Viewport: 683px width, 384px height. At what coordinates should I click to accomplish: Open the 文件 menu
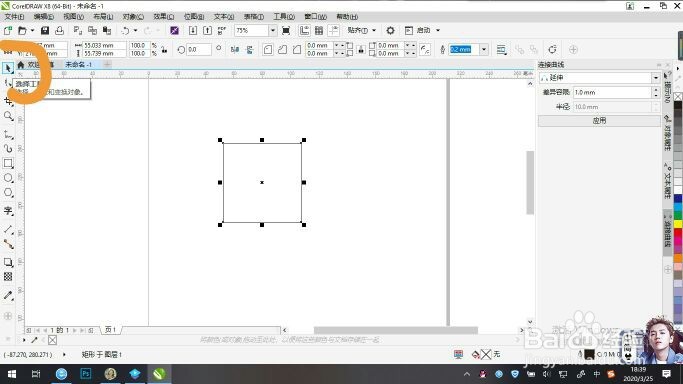[14, 17]
